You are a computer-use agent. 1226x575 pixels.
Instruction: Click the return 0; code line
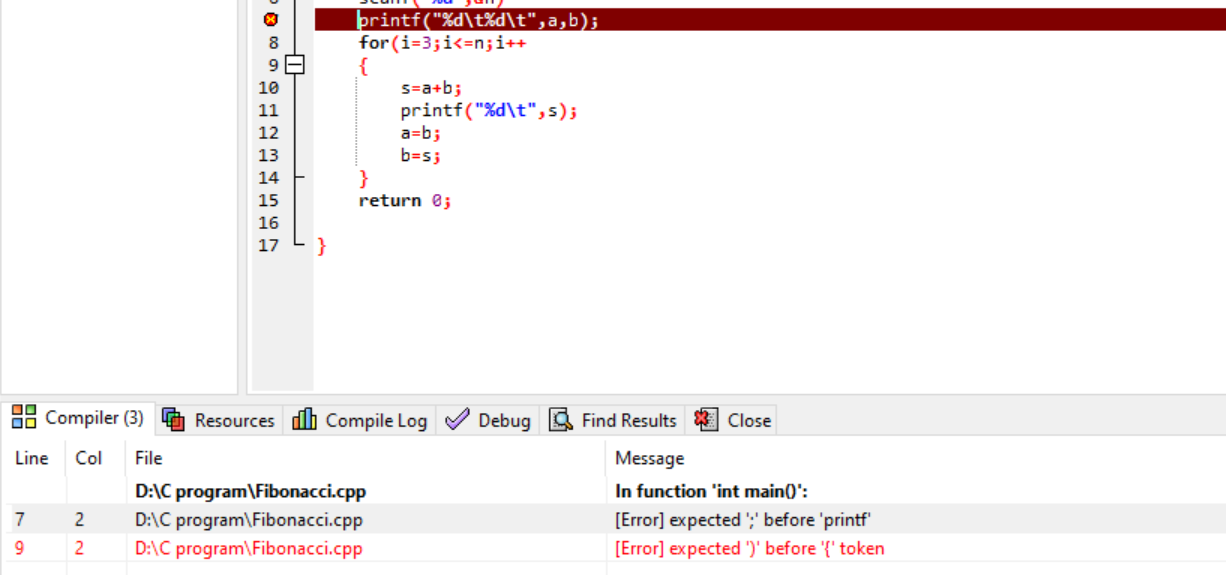pos(405,200)
